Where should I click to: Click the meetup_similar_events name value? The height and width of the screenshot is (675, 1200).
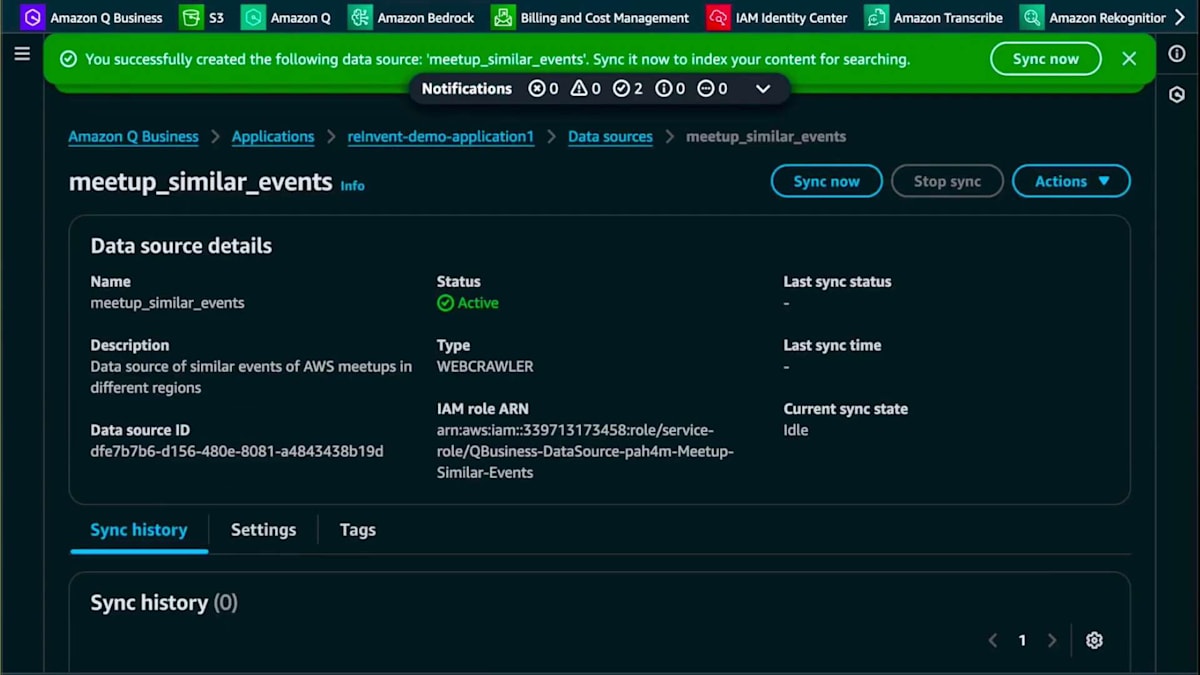[167, 303]
